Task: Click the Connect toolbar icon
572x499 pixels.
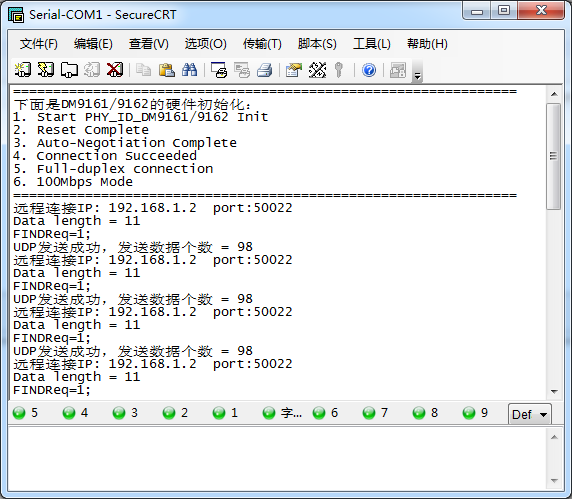Action: click(x=23, y=70)
